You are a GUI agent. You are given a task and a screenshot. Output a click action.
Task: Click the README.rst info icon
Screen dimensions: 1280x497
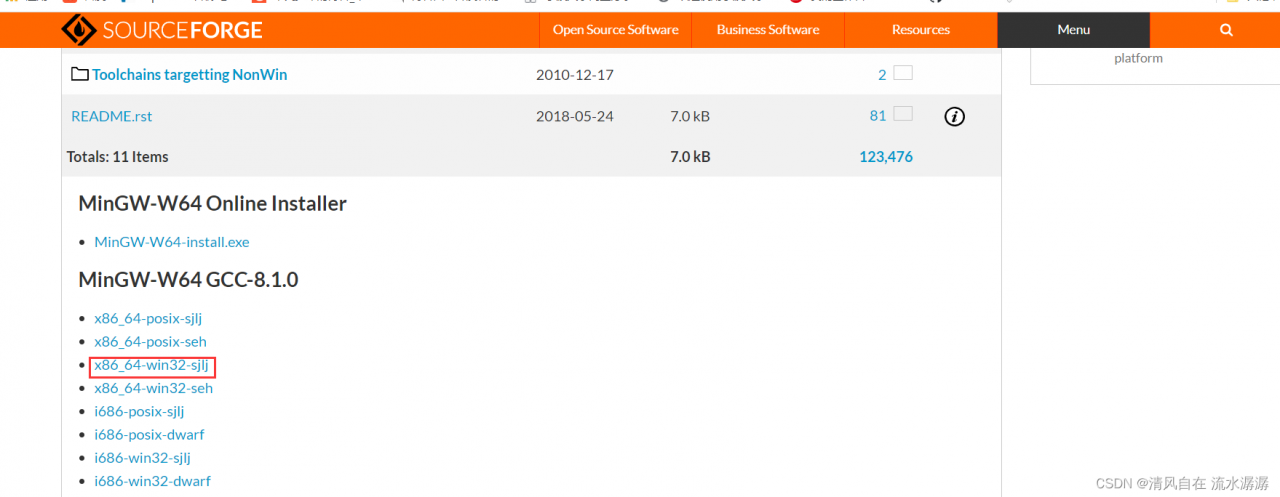(x=954, y=117)
